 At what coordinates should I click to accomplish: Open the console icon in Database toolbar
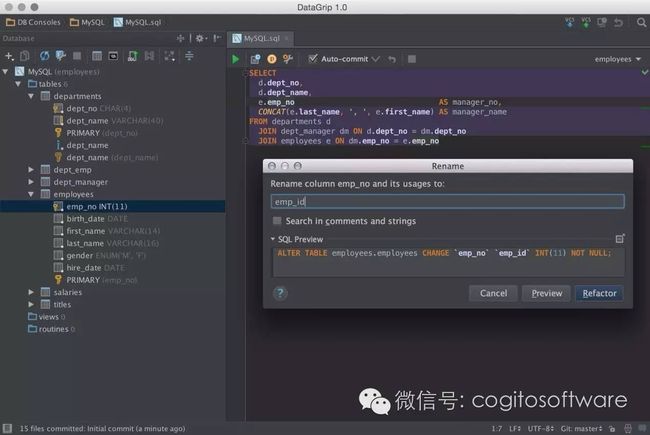pyautogui.click(x=113, y=56)
